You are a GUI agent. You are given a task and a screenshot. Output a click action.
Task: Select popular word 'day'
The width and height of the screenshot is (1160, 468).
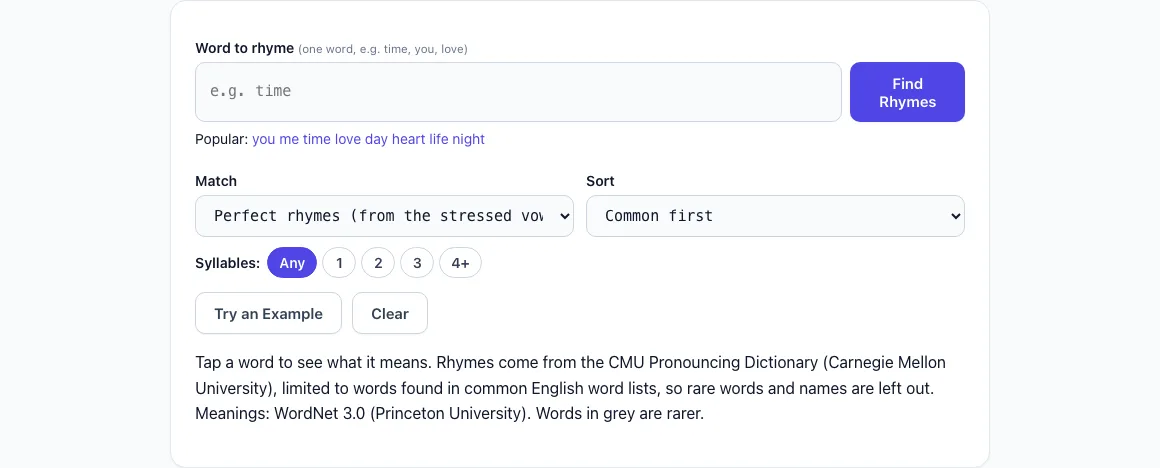(377, 139)
